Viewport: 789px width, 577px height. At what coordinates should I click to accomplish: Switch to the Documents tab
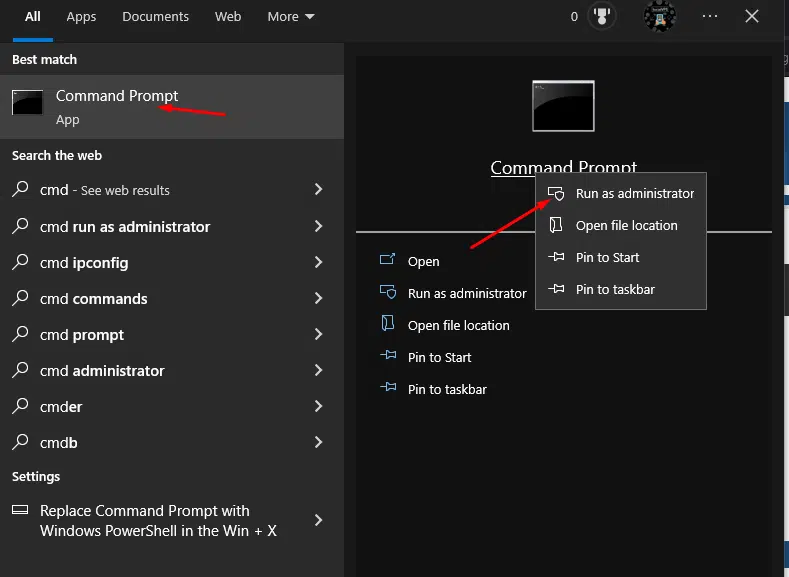[155, 17]
